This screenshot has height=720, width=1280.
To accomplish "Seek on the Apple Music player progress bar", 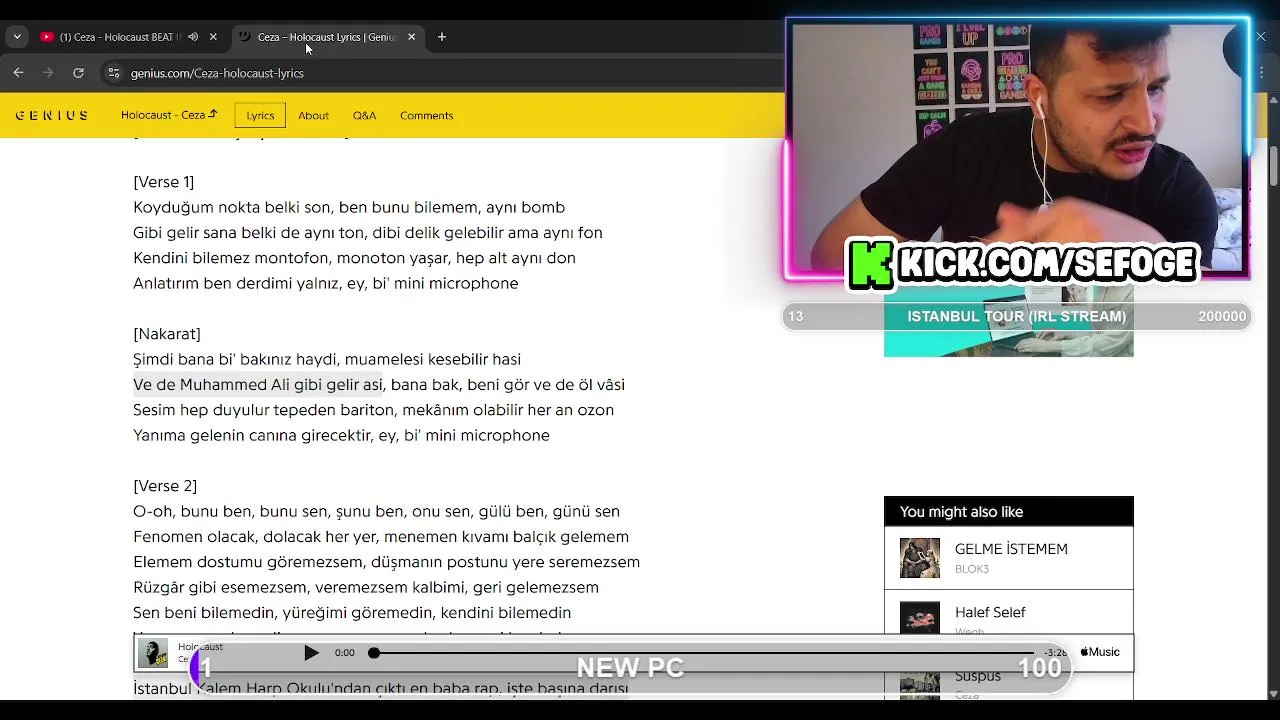I will coord(703,653).
